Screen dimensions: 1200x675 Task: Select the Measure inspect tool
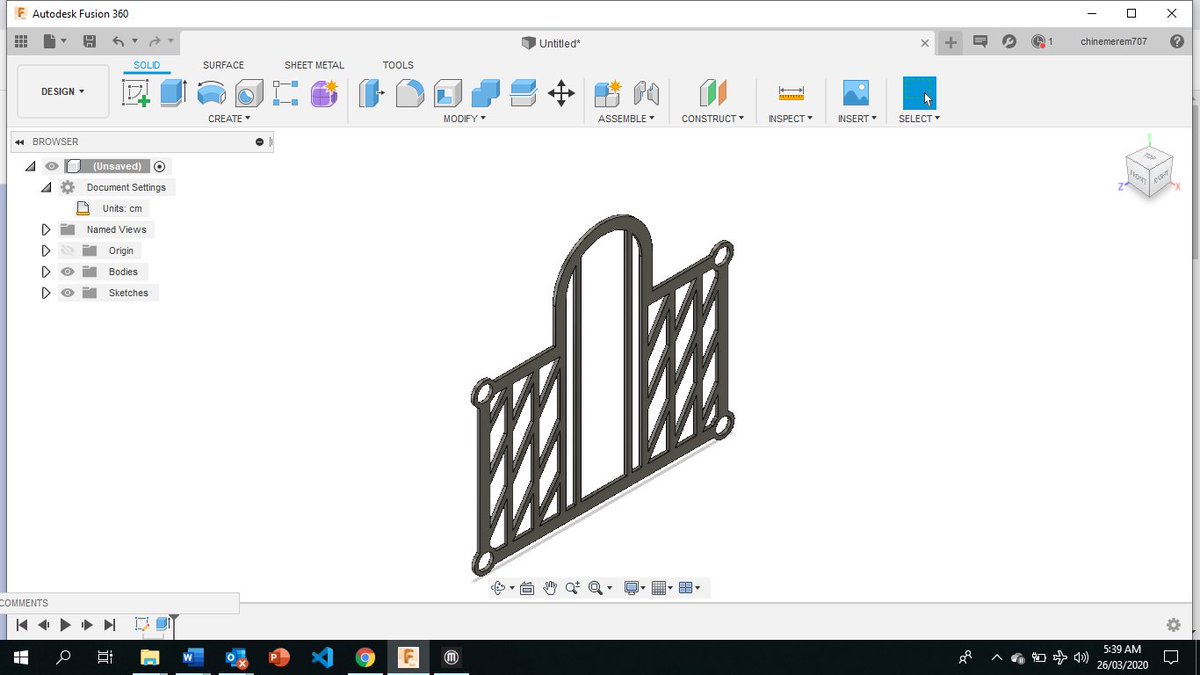tap(791, 93)
